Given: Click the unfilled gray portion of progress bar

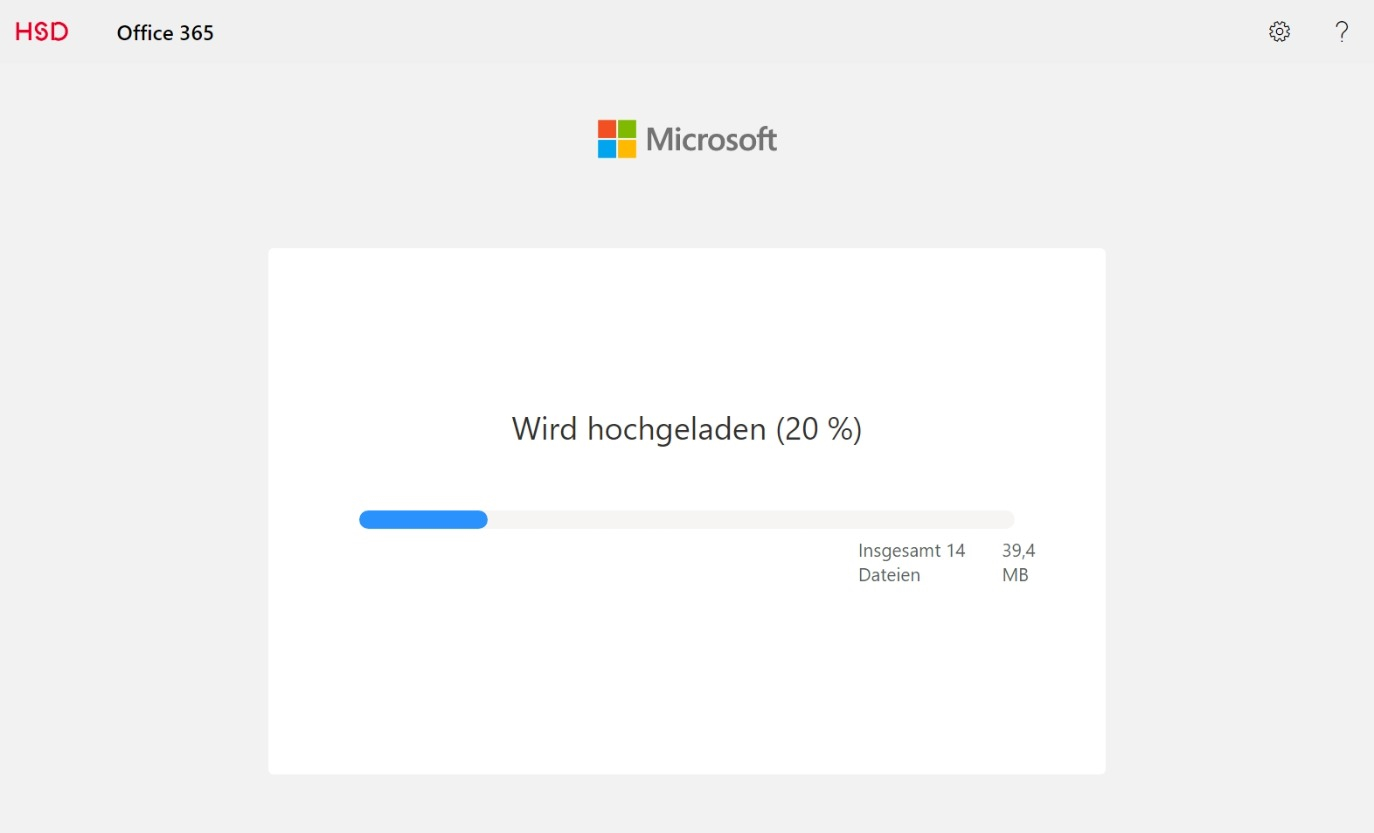Looking at the screenshot, I should [750, 520].
